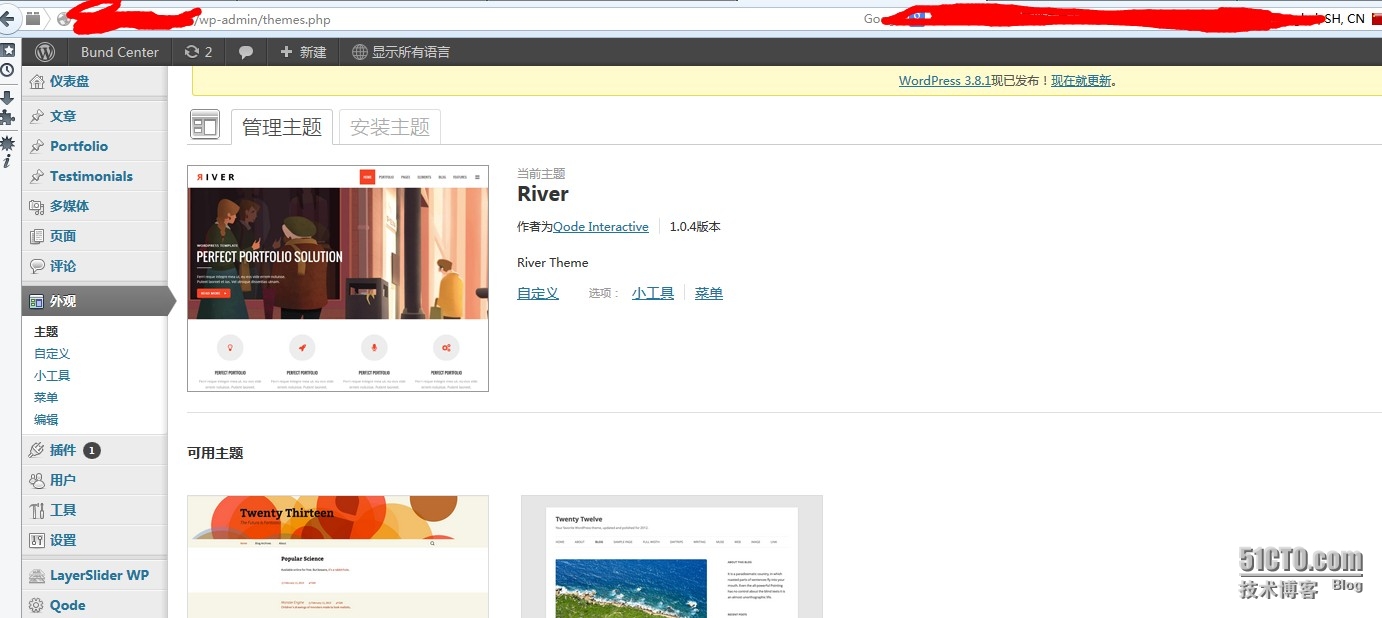1382x618 pixels.
Task: Click the download arrow icon in browser strip
Action: 8,97
